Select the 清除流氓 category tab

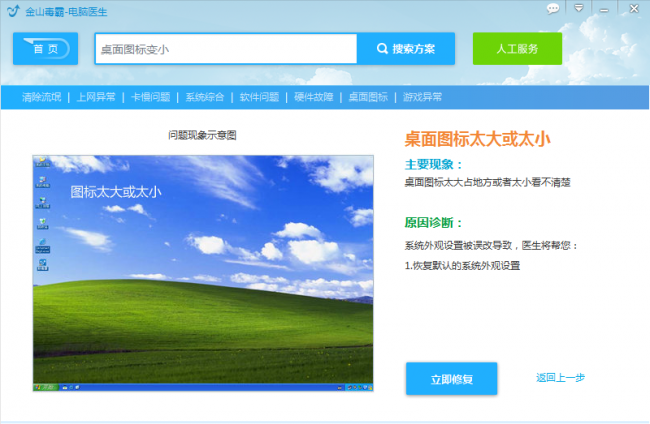(41, 97)
